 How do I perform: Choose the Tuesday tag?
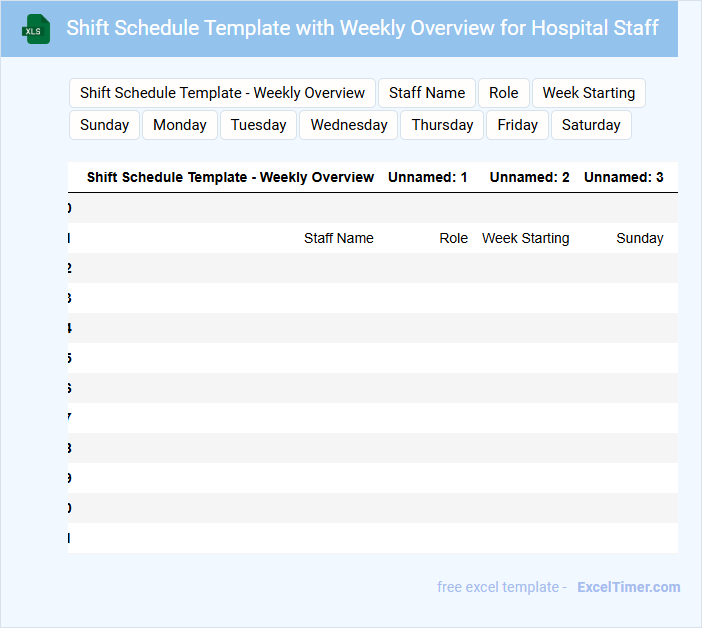click(x=259, y=125)
